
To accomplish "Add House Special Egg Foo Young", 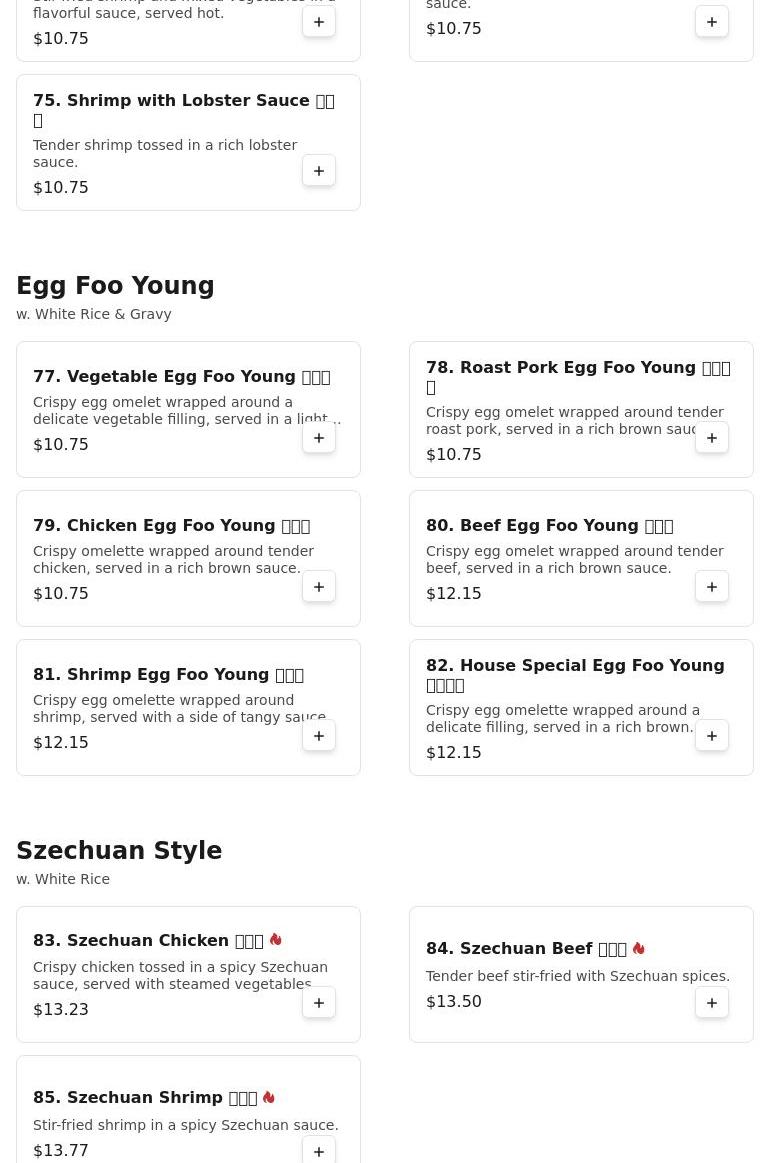I will tap(712, 736).
